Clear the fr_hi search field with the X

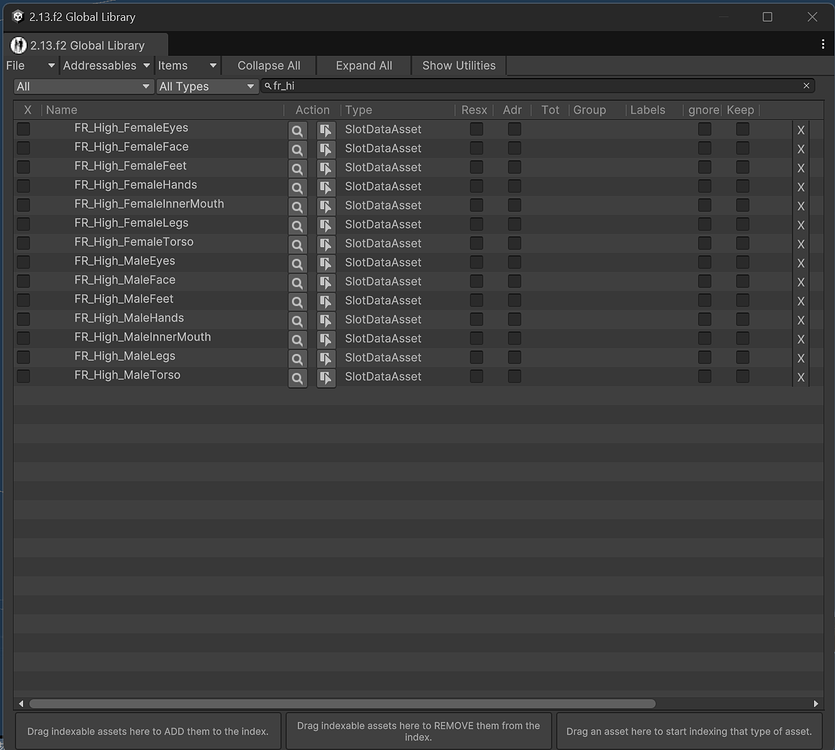point(806,86)
